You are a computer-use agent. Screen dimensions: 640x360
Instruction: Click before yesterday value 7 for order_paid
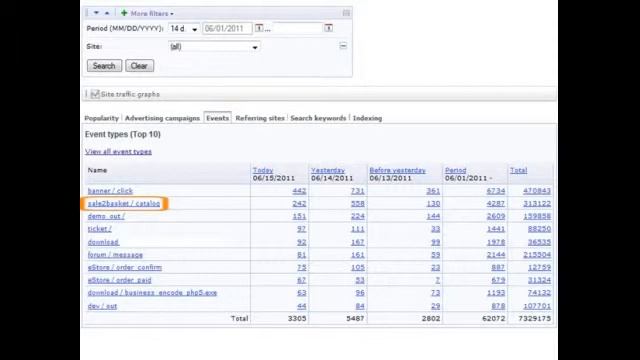tap(438, 280)
